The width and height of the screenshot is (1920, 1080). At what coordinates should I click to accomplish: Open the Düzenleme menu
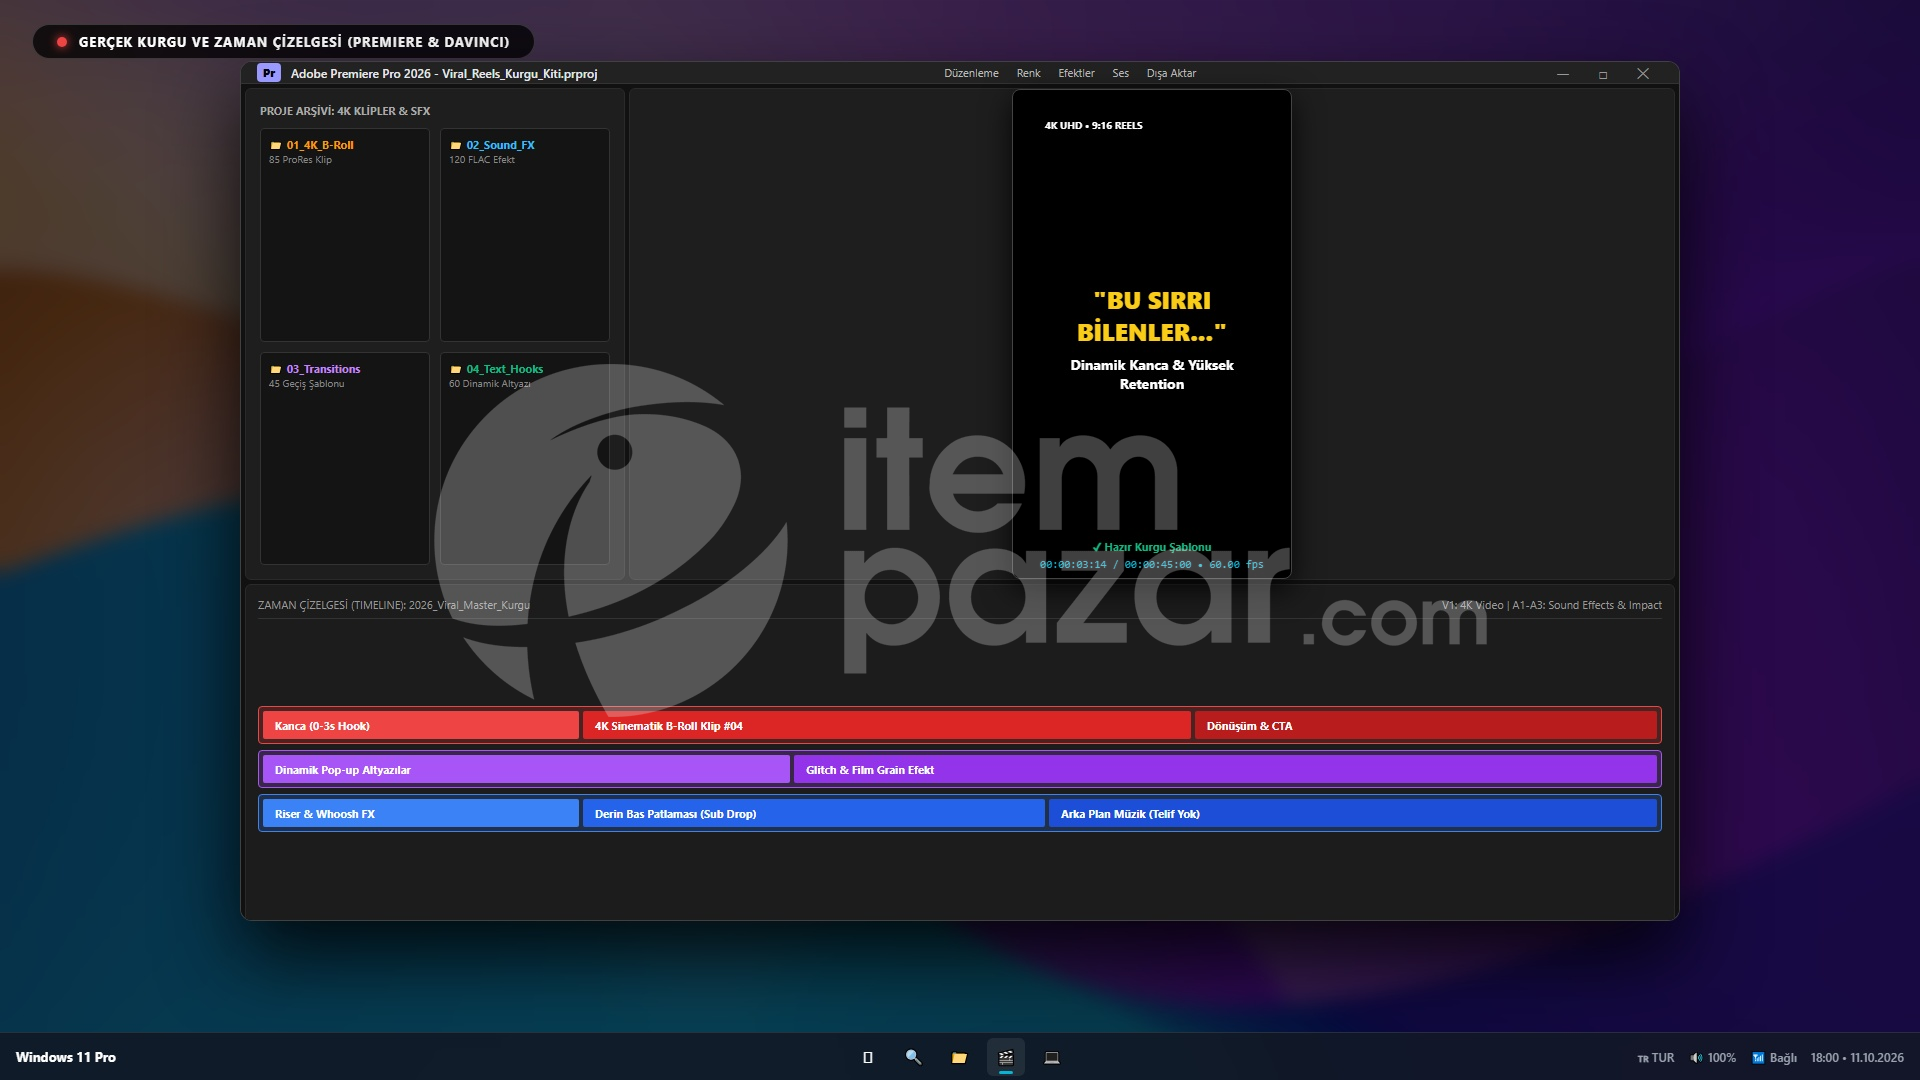click(x=971, y=73)
